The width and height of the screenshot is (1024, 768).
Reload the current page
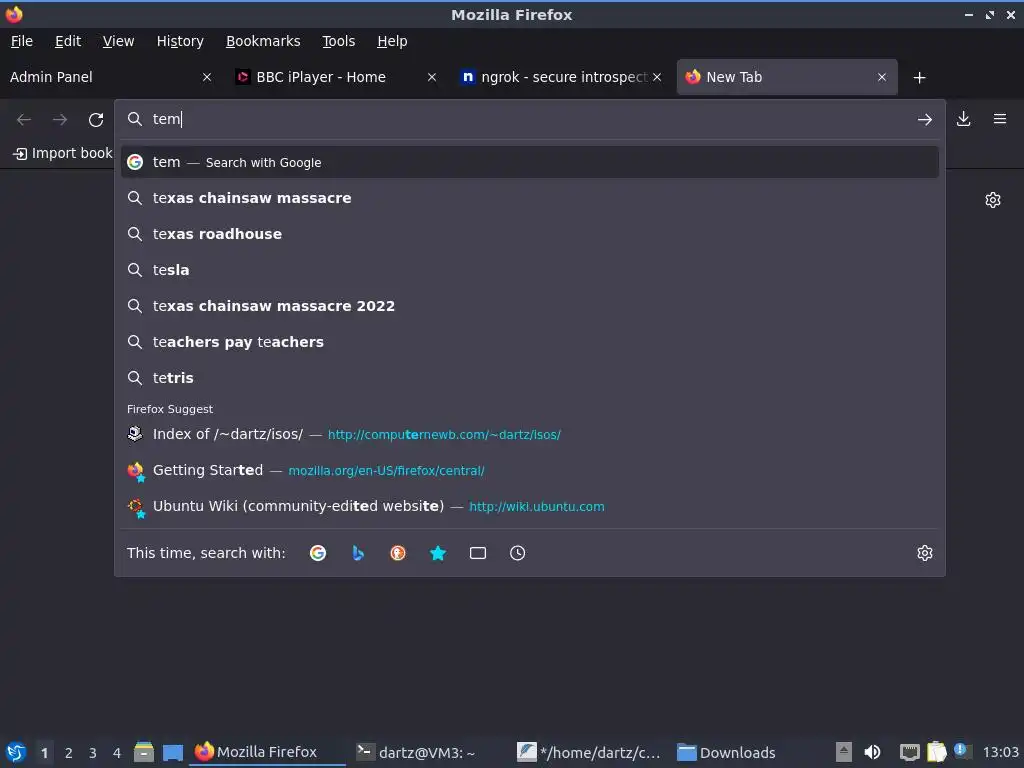[96, 120]
